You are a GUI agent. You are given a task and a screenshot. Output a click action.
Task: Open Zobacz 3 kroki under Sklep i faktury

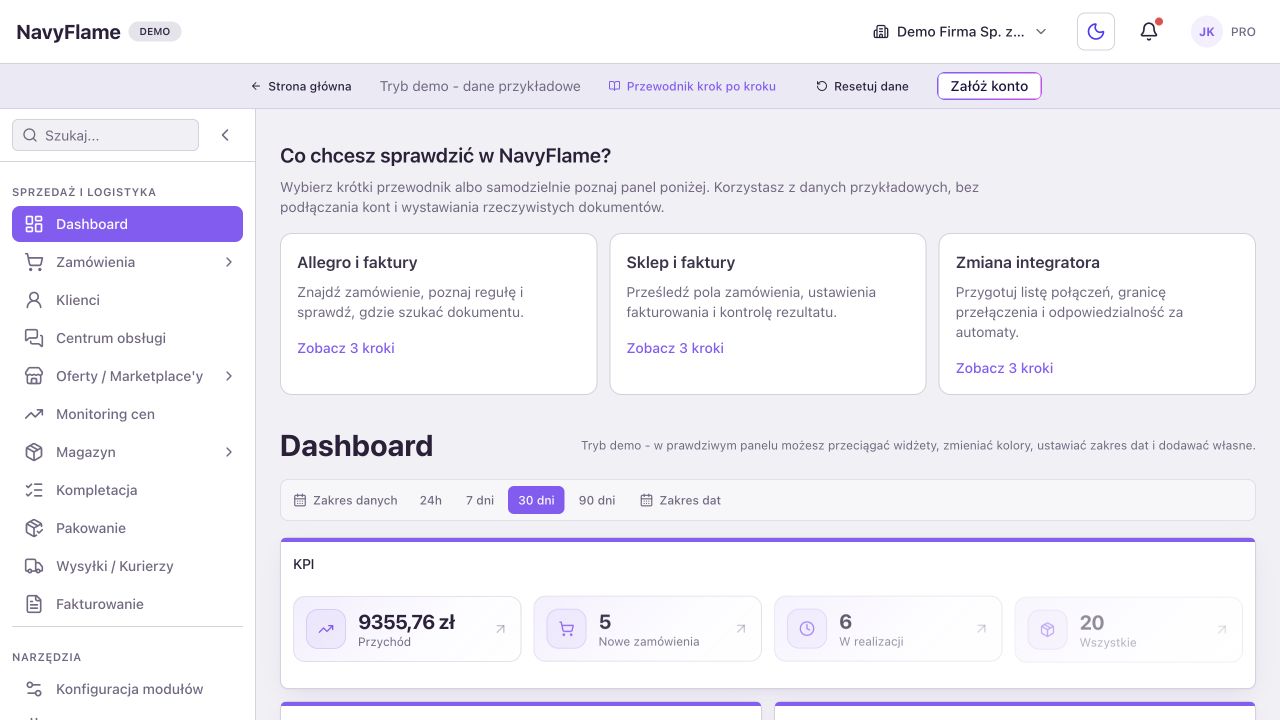click(x=675, y=348)
